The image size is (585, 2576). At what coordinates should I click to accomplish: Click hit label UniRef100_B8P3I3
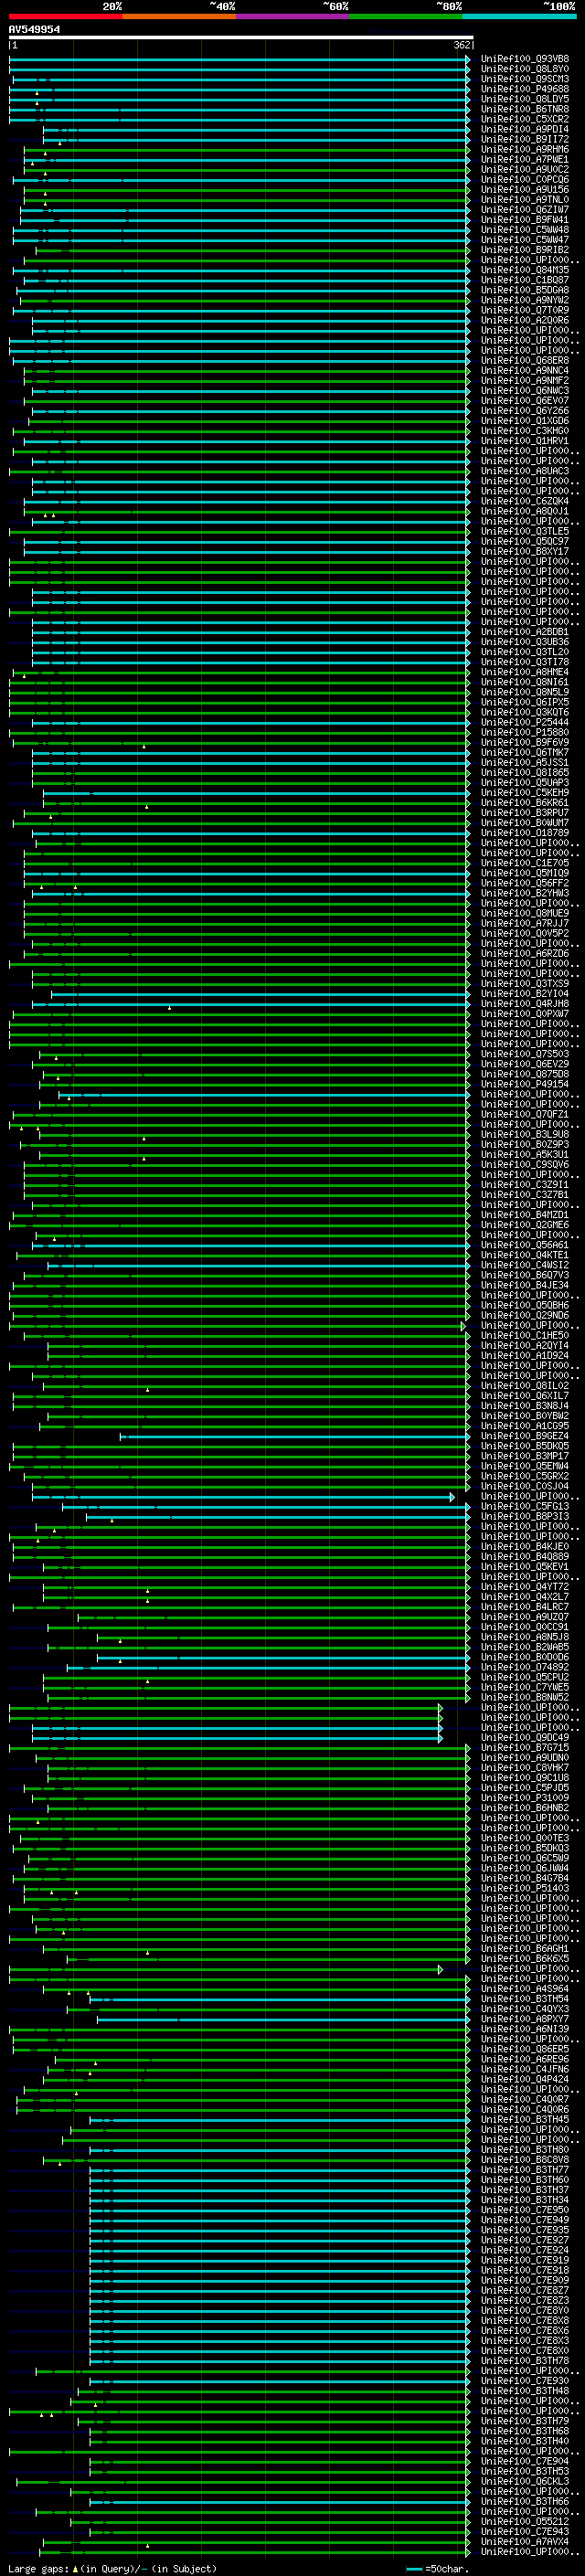click(x=524, y=1516)
